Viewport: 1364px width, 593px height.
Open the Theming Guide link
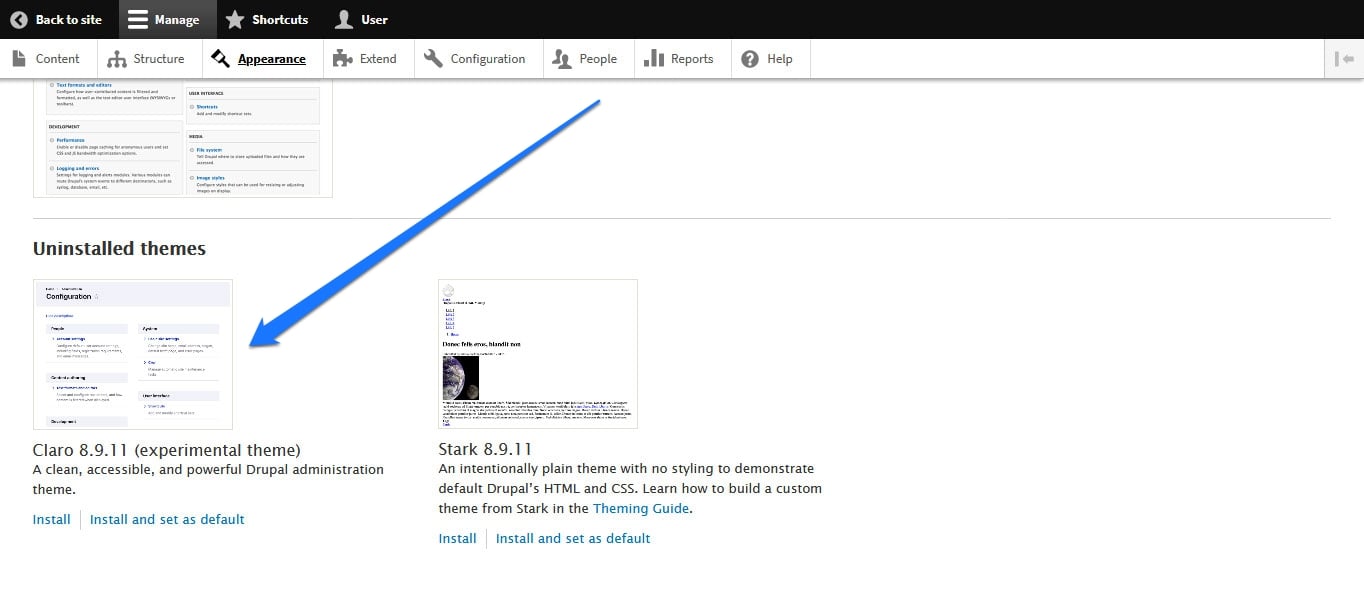[641, 508]
